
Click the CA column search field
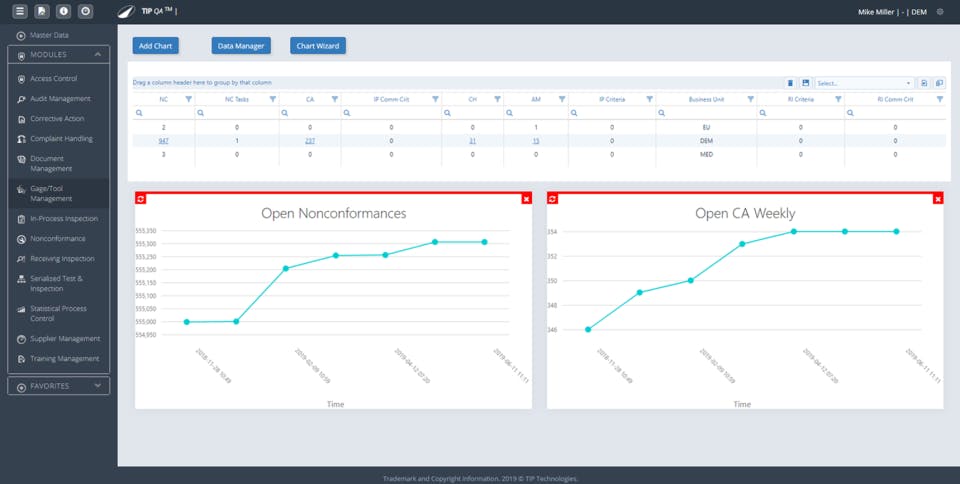pyautogui.click(x=310, y=113)
